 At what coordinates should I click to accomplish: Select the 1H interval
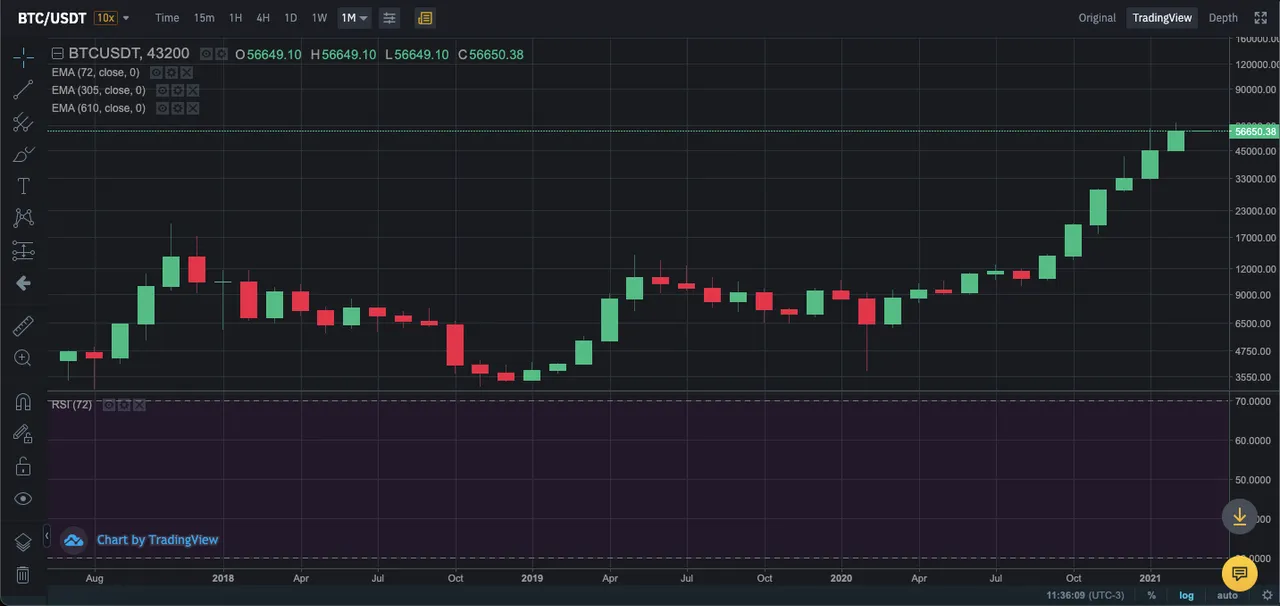(235, 18)
